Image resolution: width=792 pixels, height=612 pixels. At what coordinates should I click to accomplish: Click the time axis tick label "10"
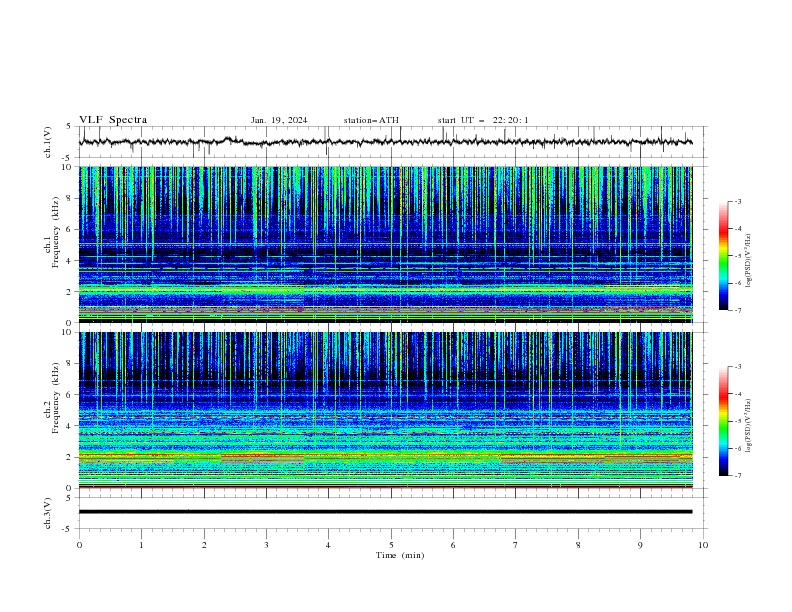(703, 545)
